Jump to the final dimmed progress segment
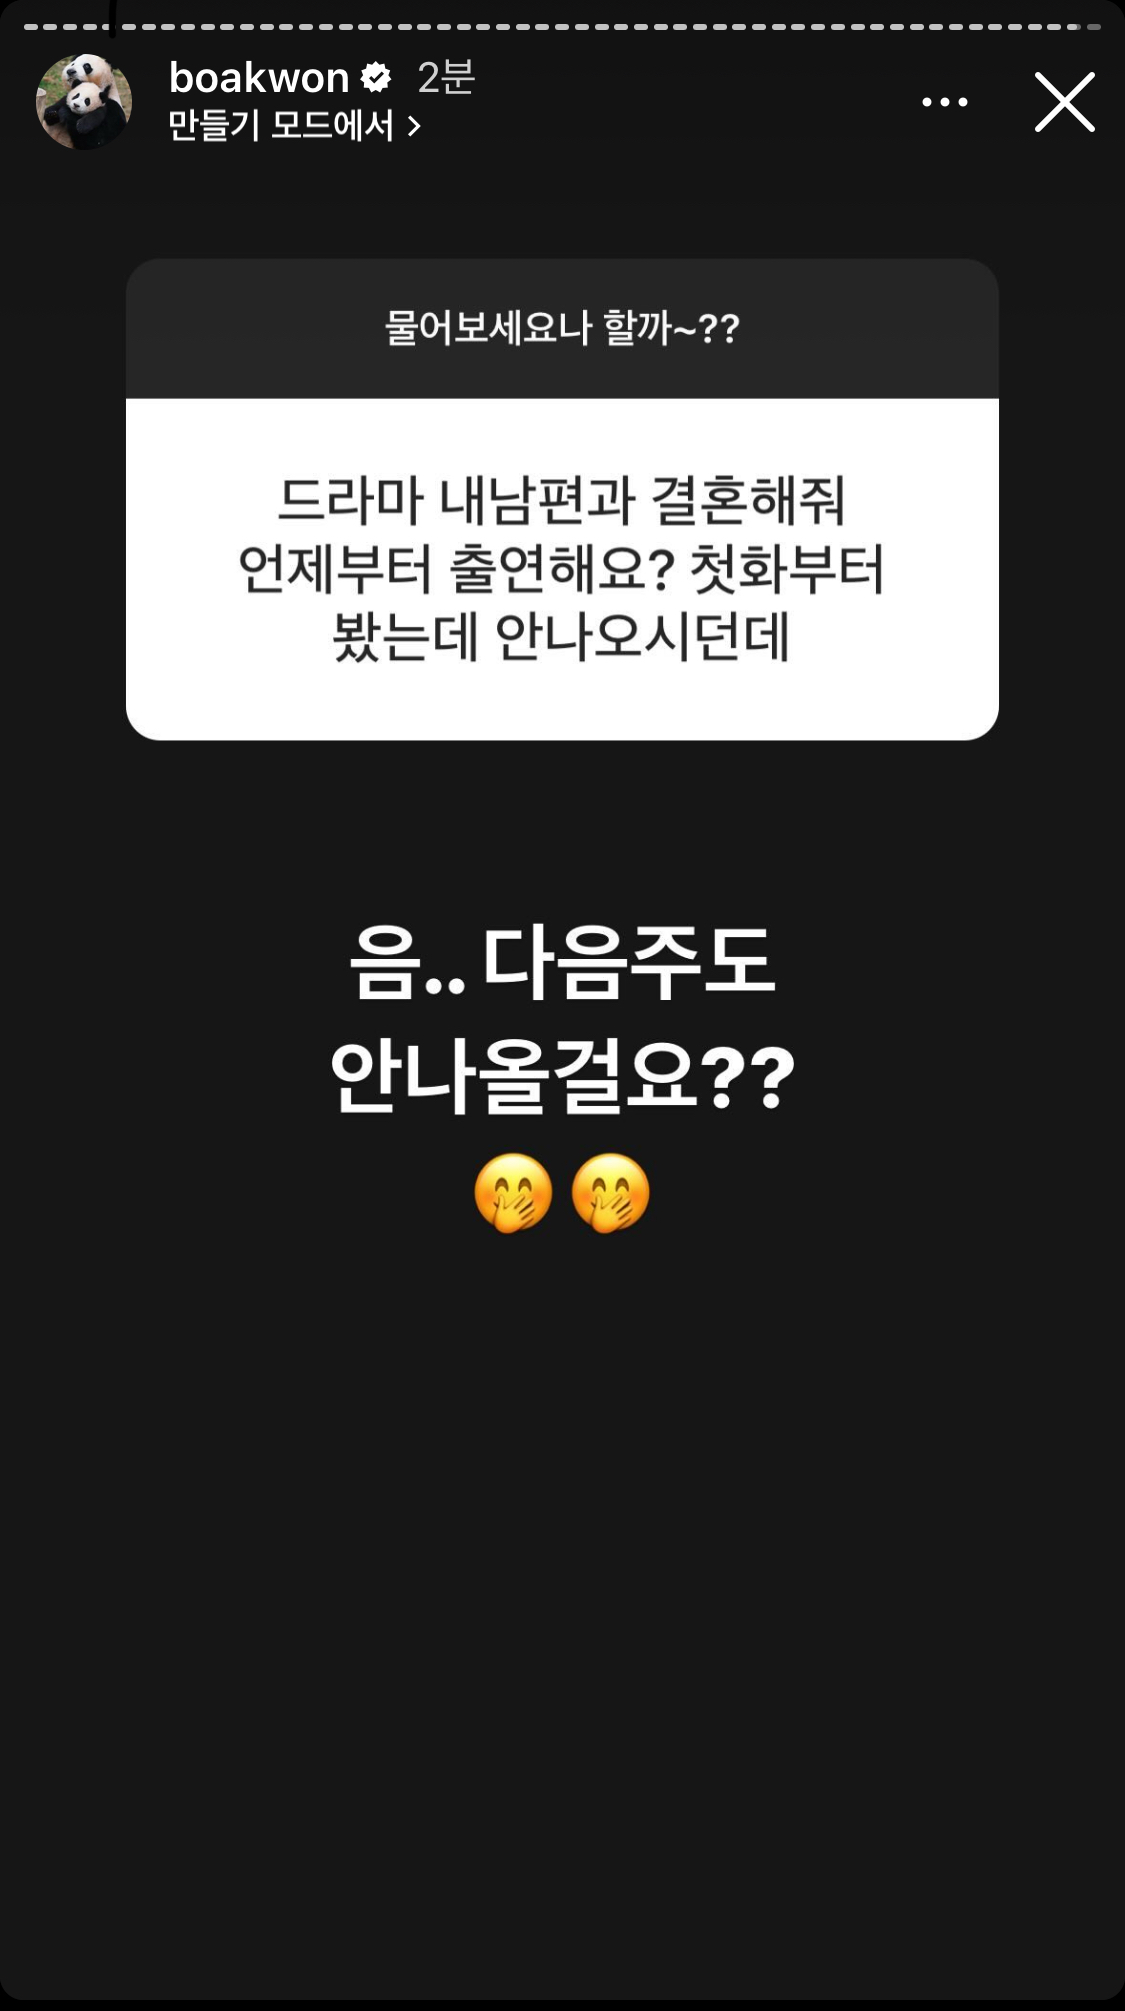Viewport: 1125px width, 2011px height. (x=1092, y=27)
